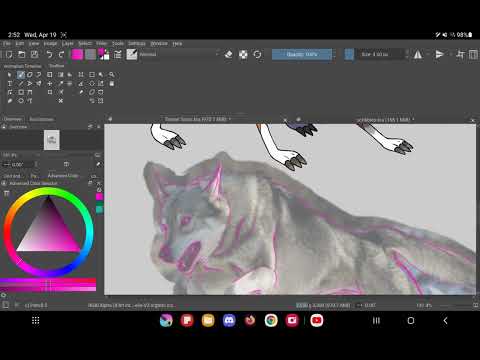Lock the Advanced Color Selector docker

tap(4, 183)
